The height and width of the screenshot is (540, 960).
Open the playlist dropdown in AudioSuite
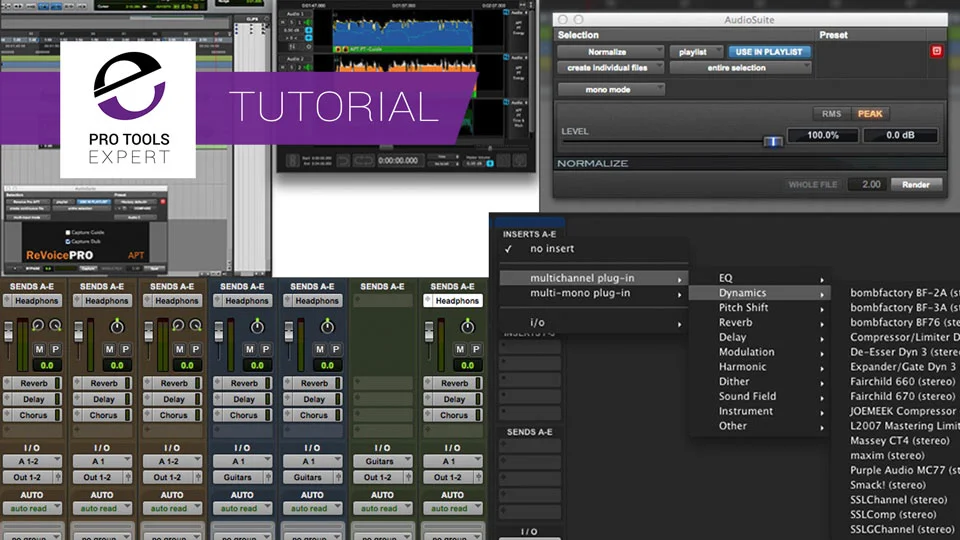696,52
